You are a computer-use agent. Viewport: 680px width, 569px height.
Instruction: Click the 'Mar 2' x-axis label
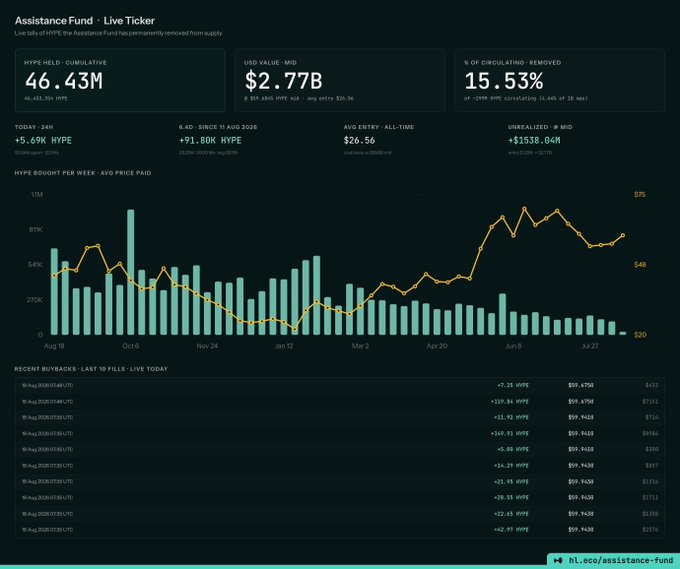tap(360, 346)
